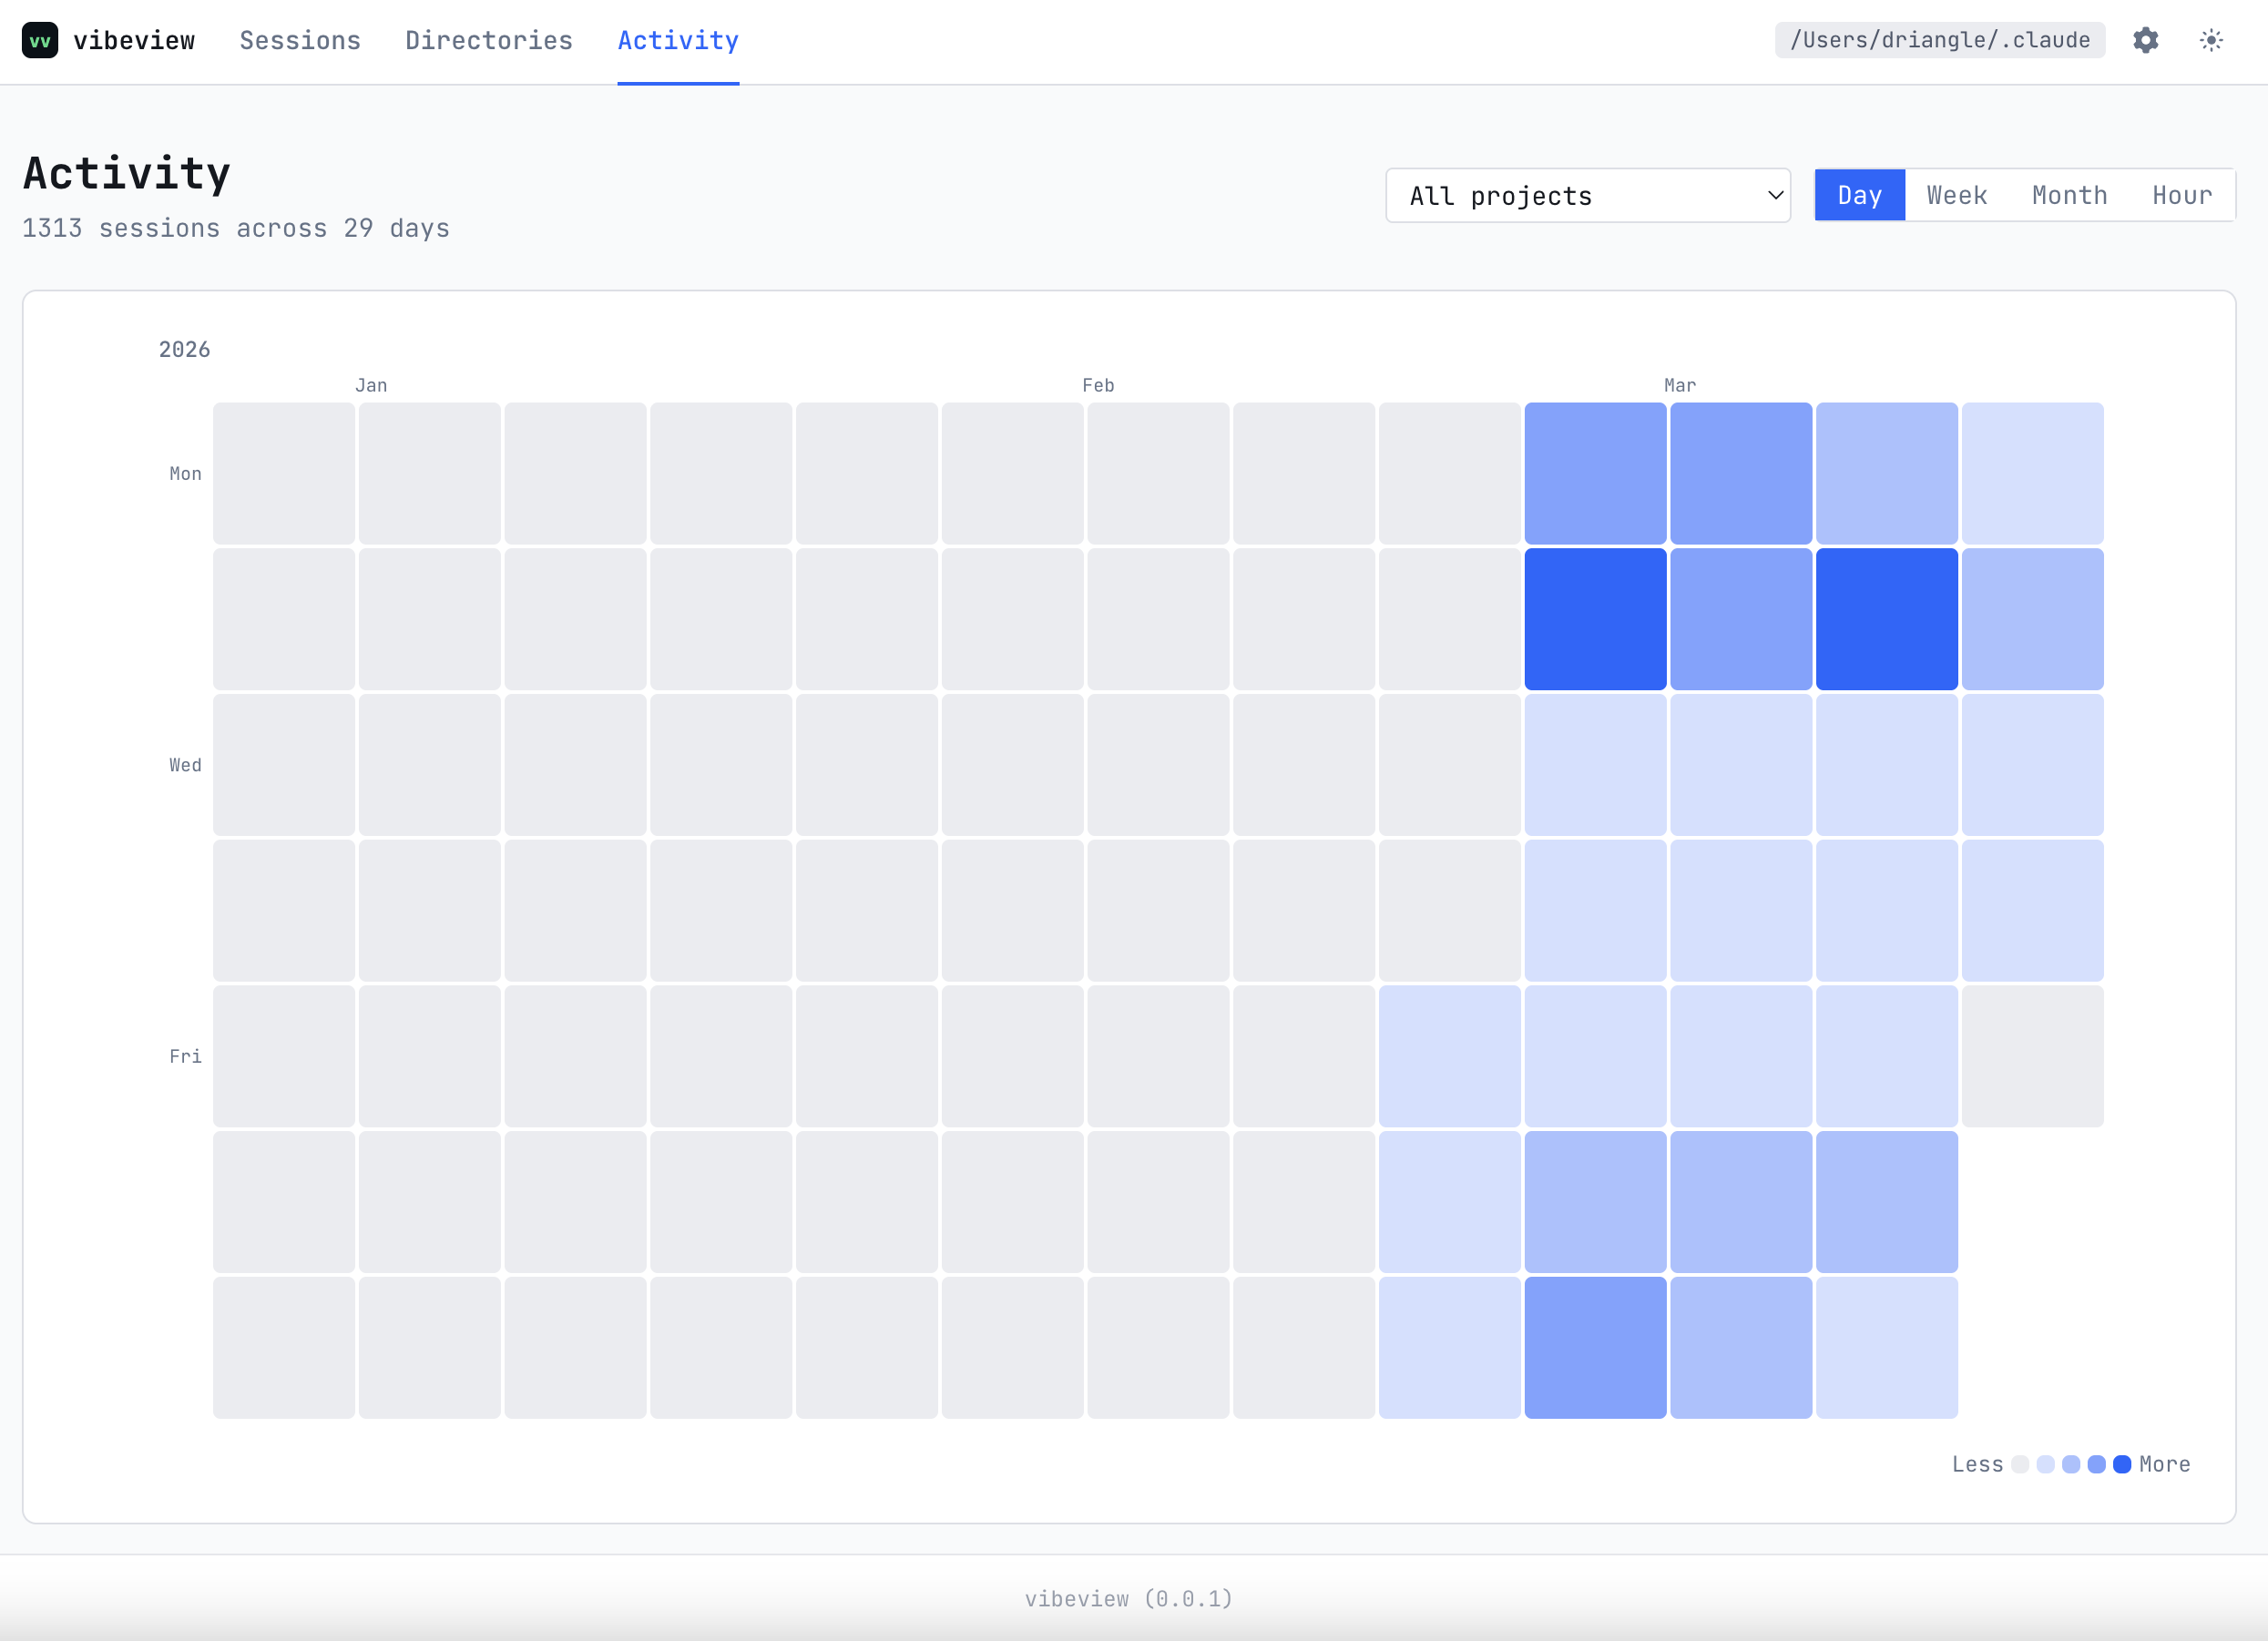Click the All projects dropdown chevron arrow
The height and width of the screenshot is (1641, 2268).
pyautogui.click(x=1775, y=195)
